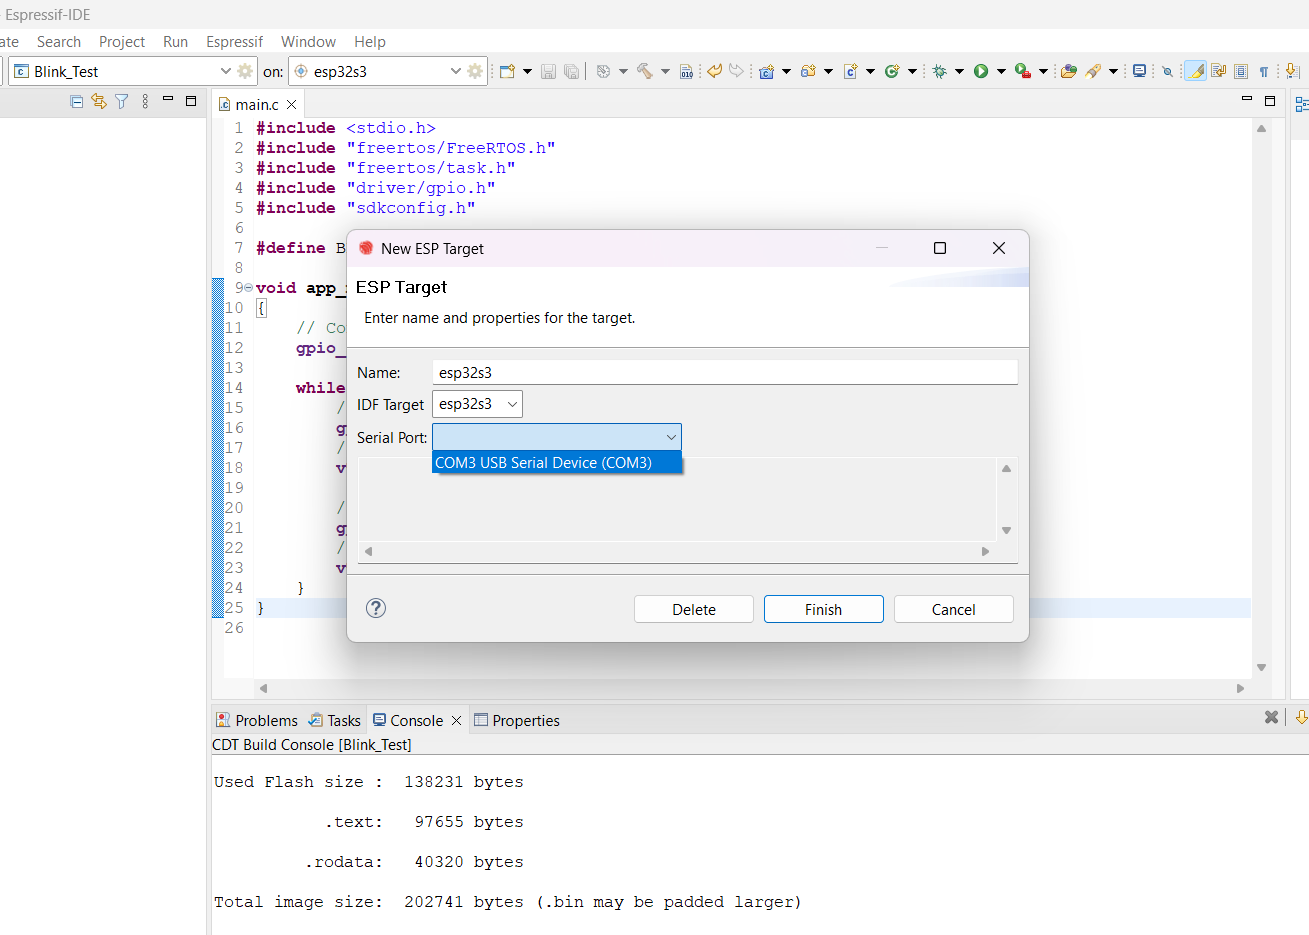This screenshot has height=935, width=1309.
Task: Click launch configuration gear next to Blink_Test
Action: pos(245,71)
